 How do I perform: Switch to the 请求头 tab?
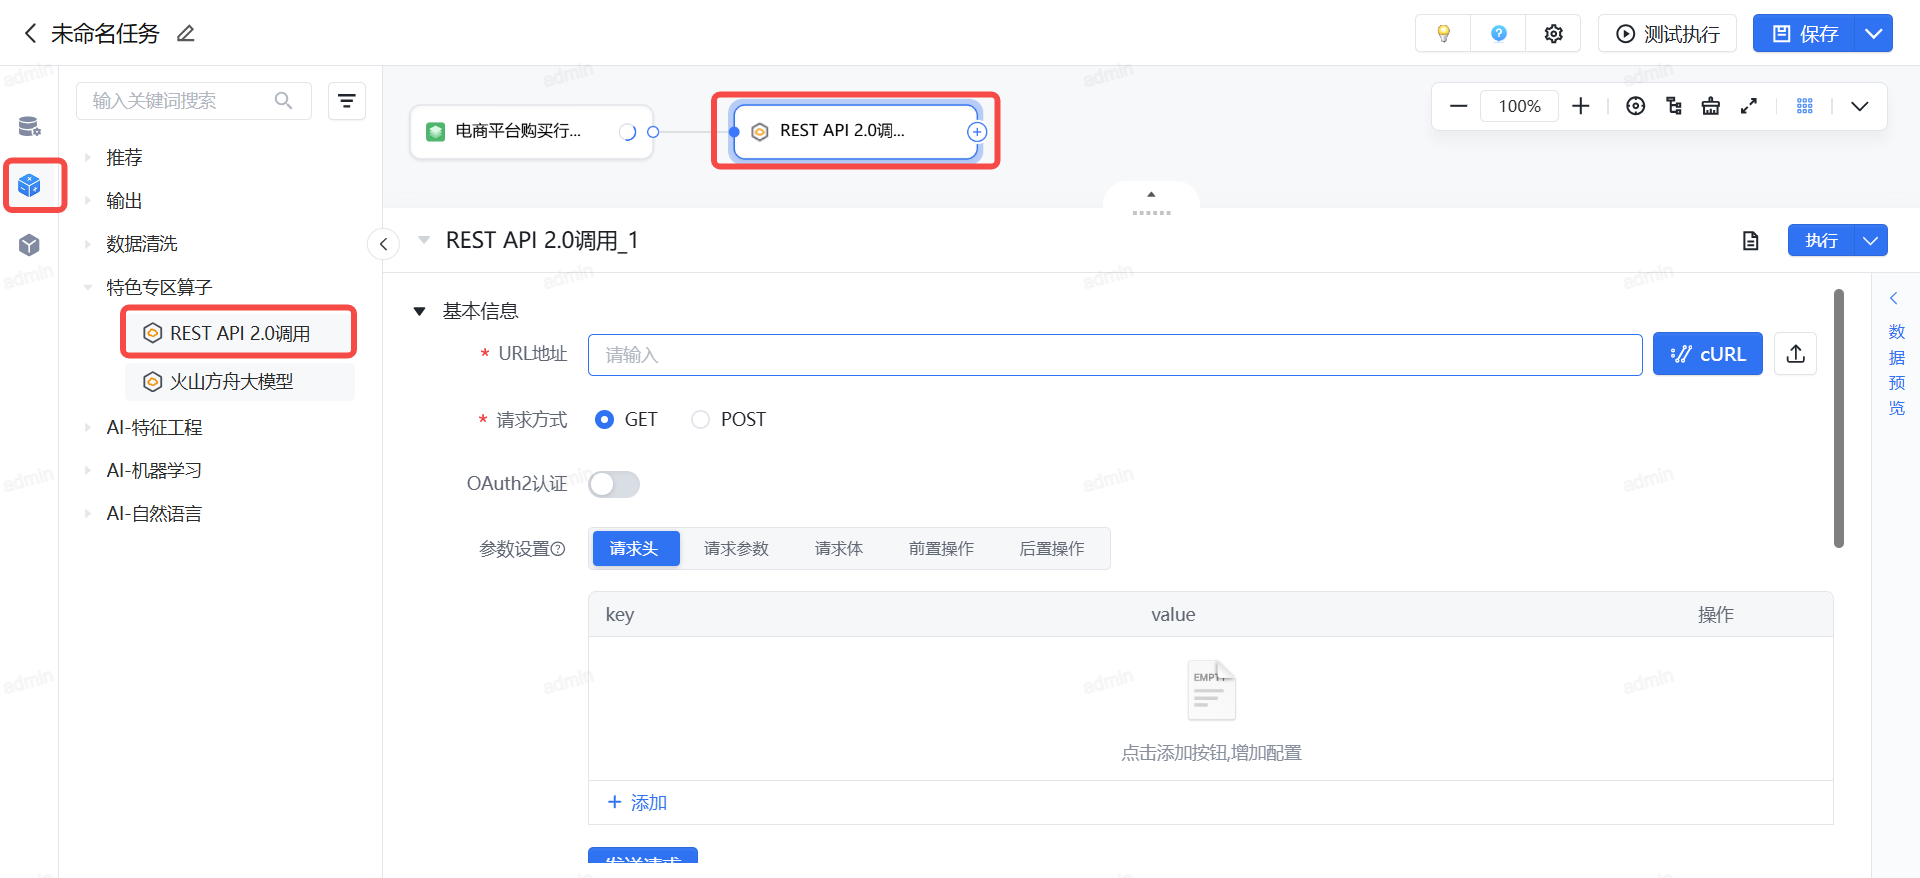click(x=636, y=549)
